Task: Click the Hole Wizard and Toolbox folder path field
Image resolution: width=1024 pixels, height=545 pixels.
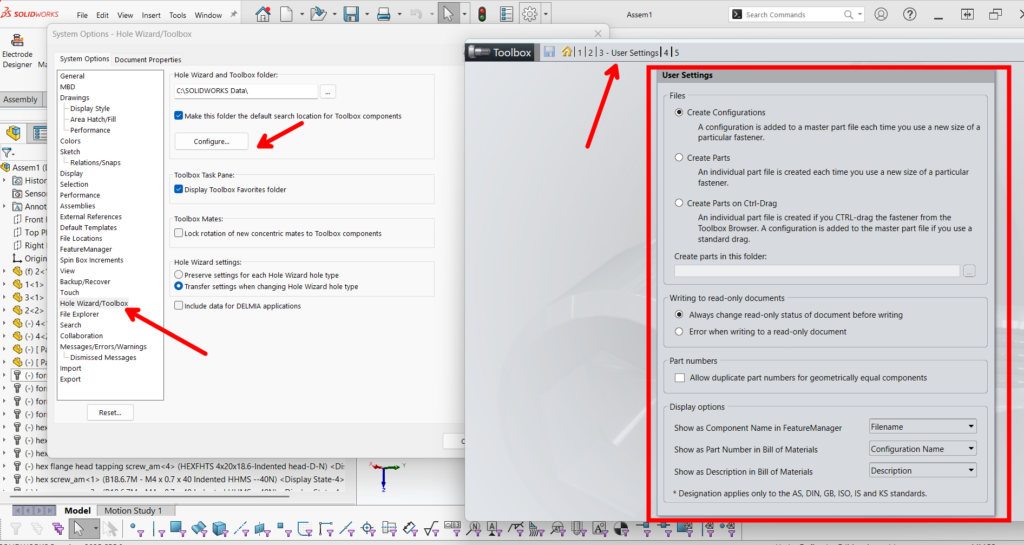Action: [246, 91]
